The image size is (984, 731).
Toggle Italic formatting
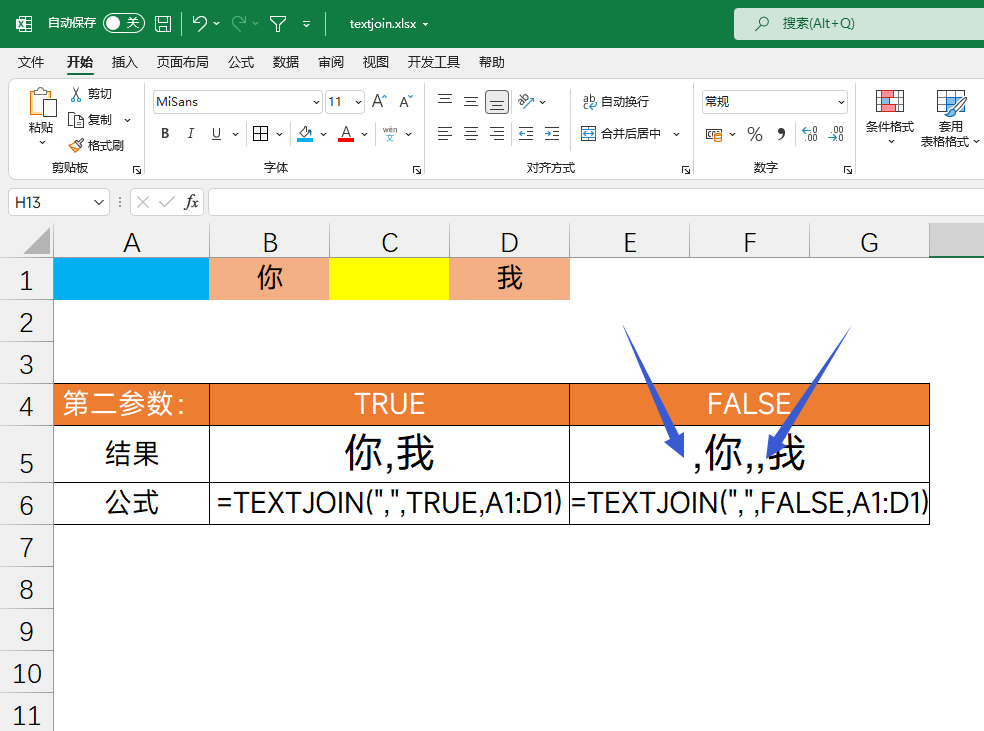pos(191,133)
